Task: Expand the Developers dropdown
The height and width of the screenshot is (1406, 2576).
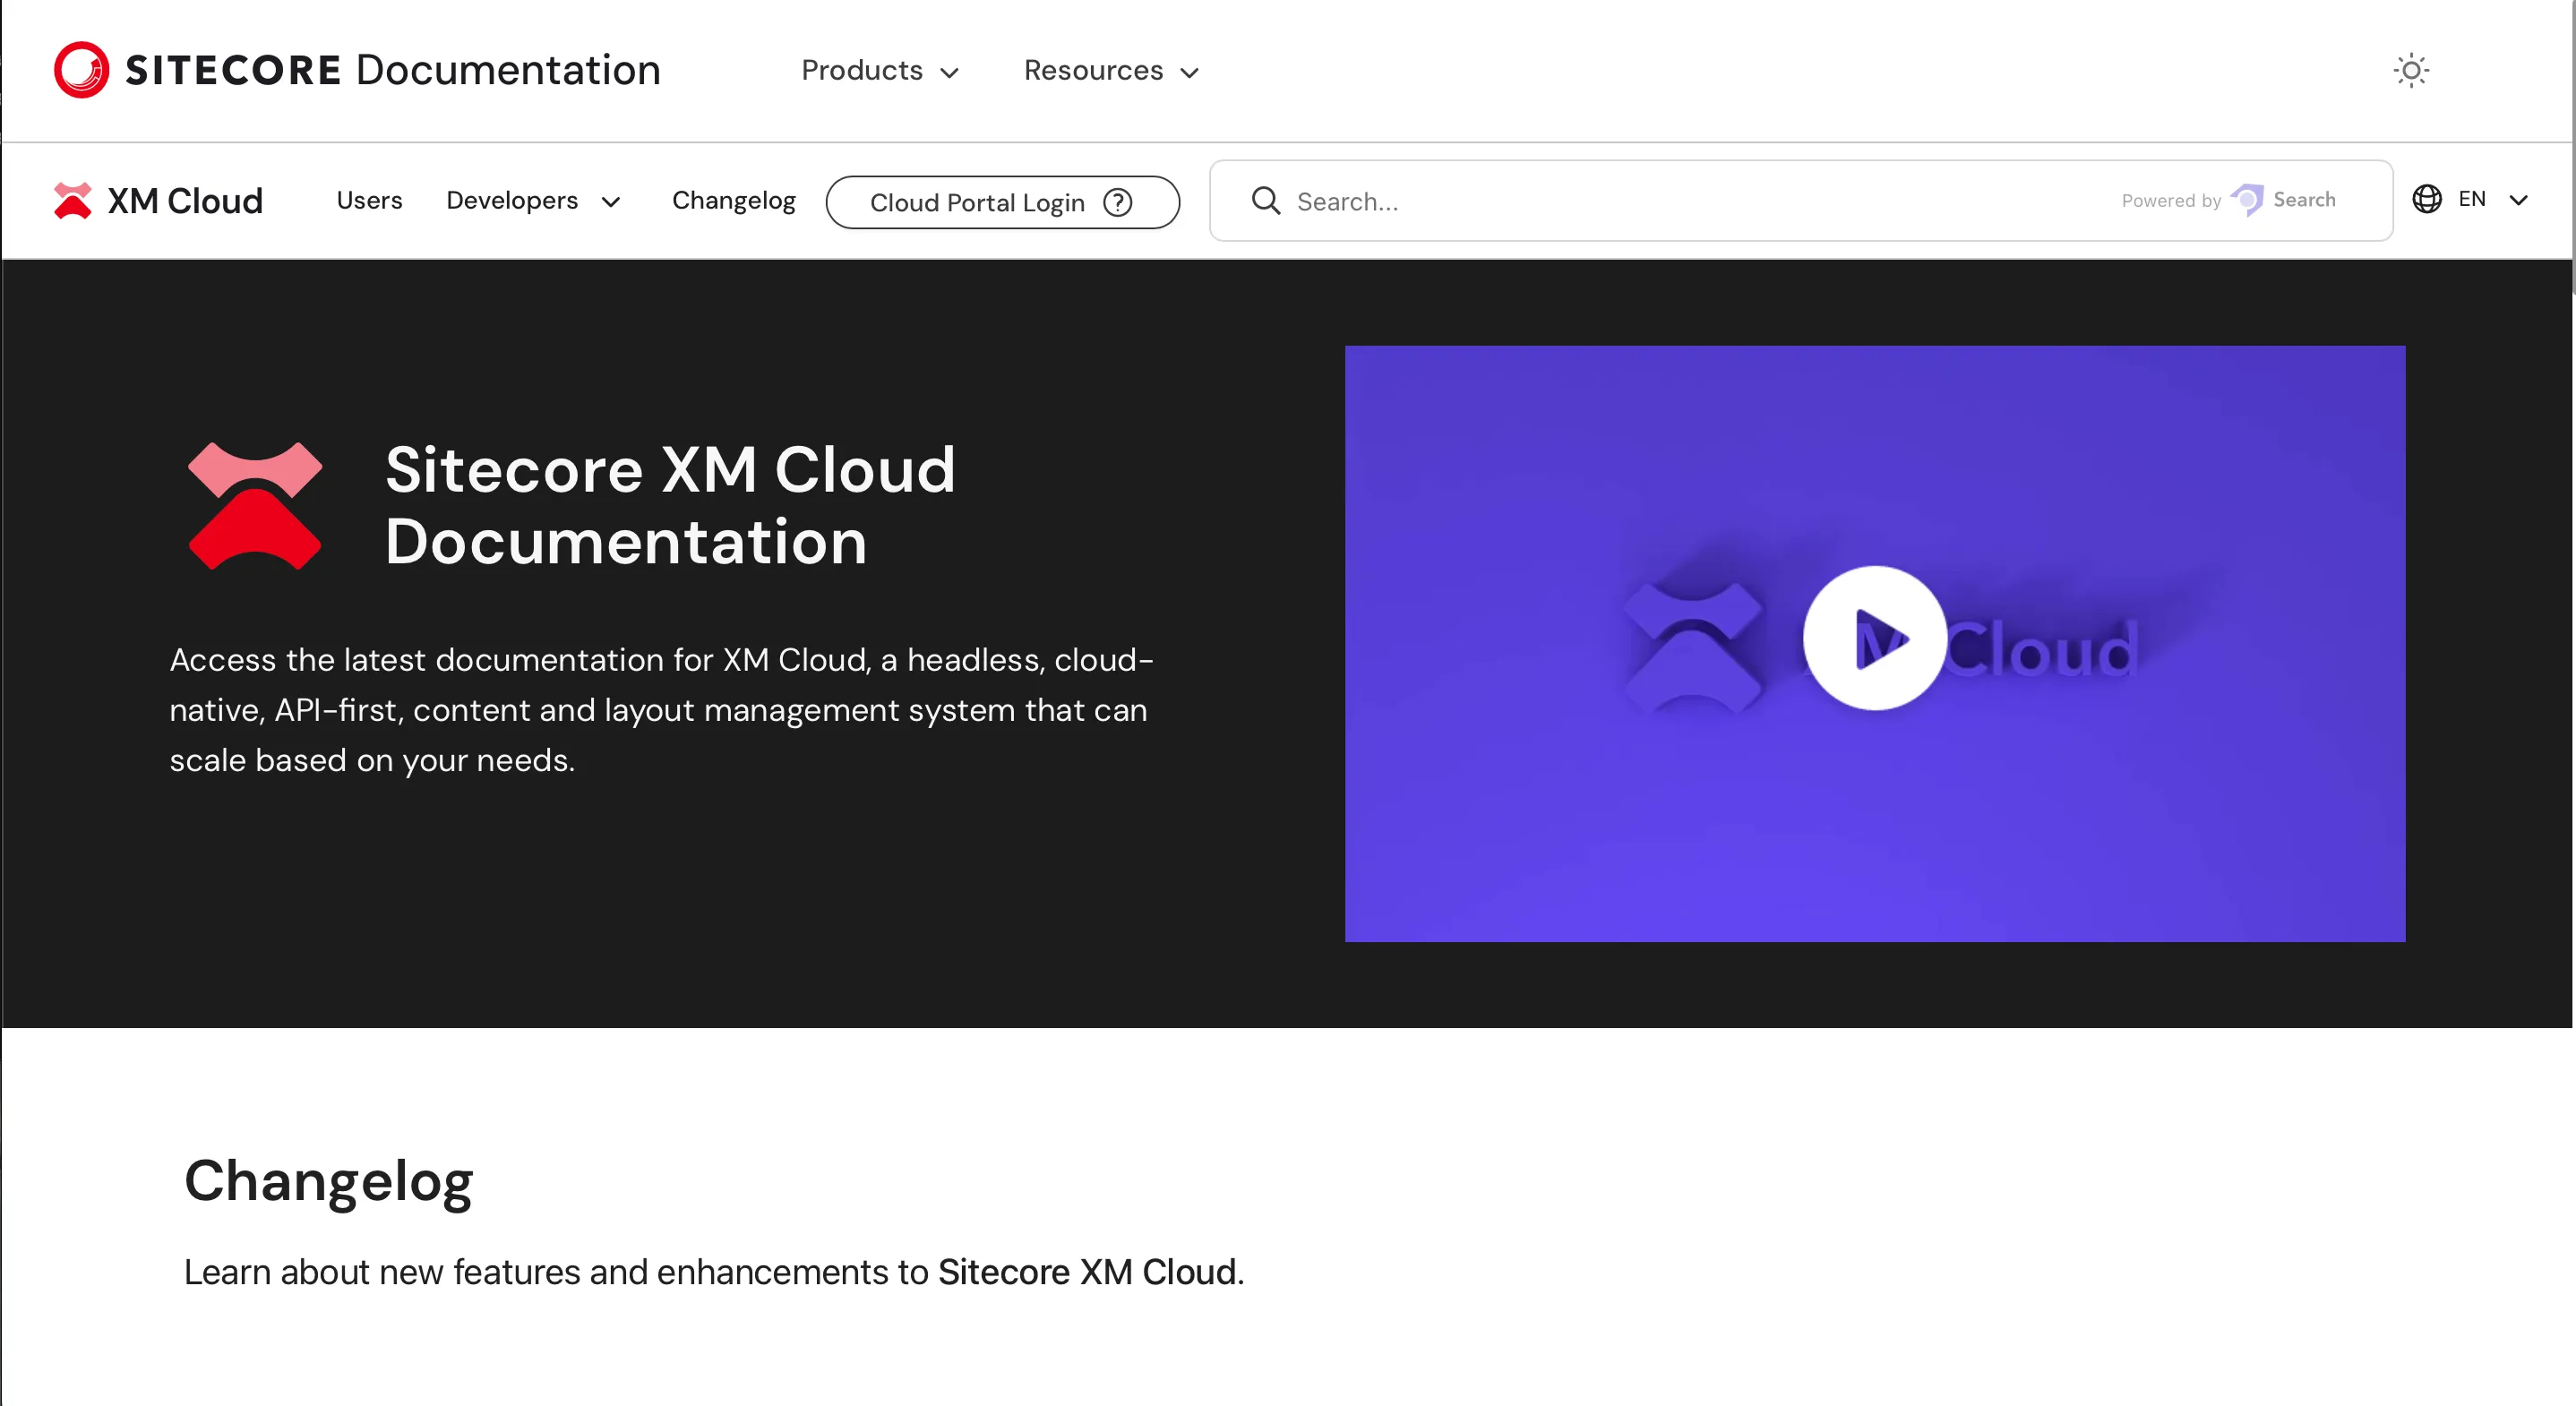Action: point(534,201)
